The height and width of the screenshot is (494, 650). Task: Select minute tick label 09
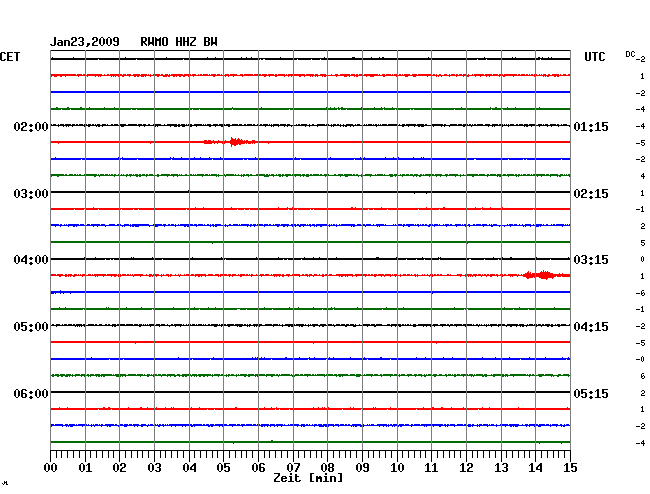click(x=362, y=468)
